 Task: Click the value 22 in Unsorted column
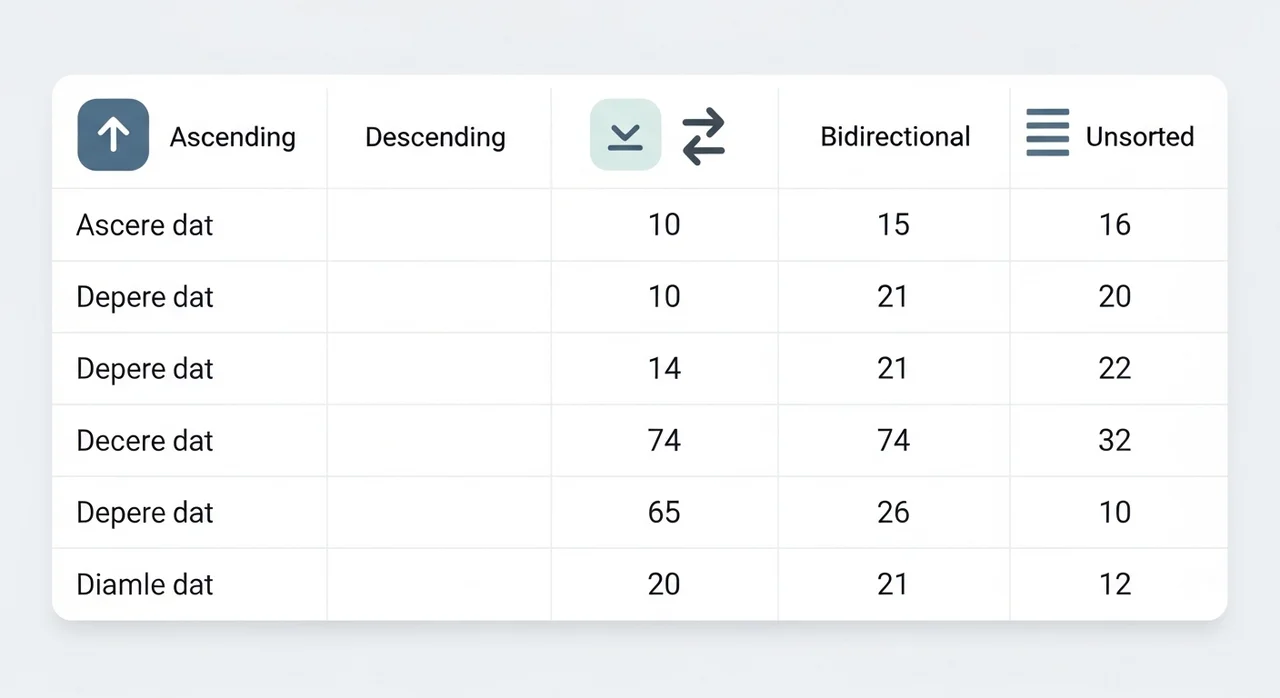(x=1114, y=369)
